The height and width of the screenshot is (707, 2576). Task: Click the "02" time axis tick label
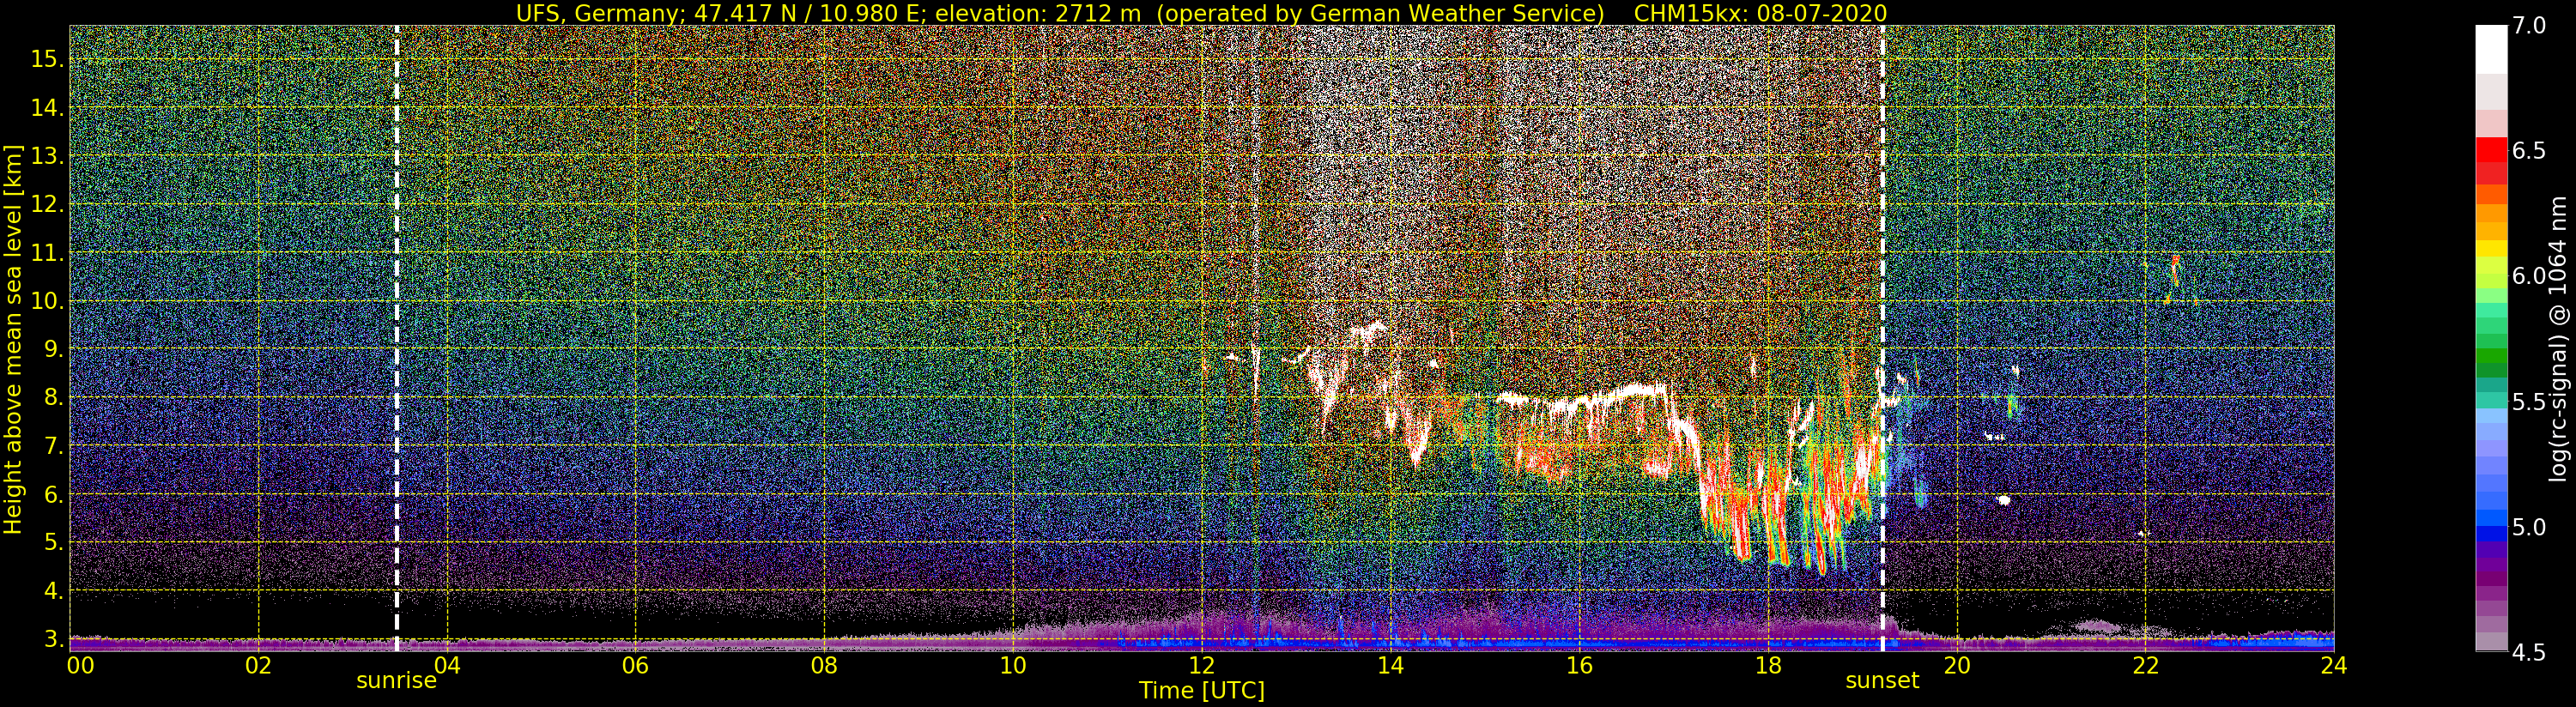[x=258, y=665]
